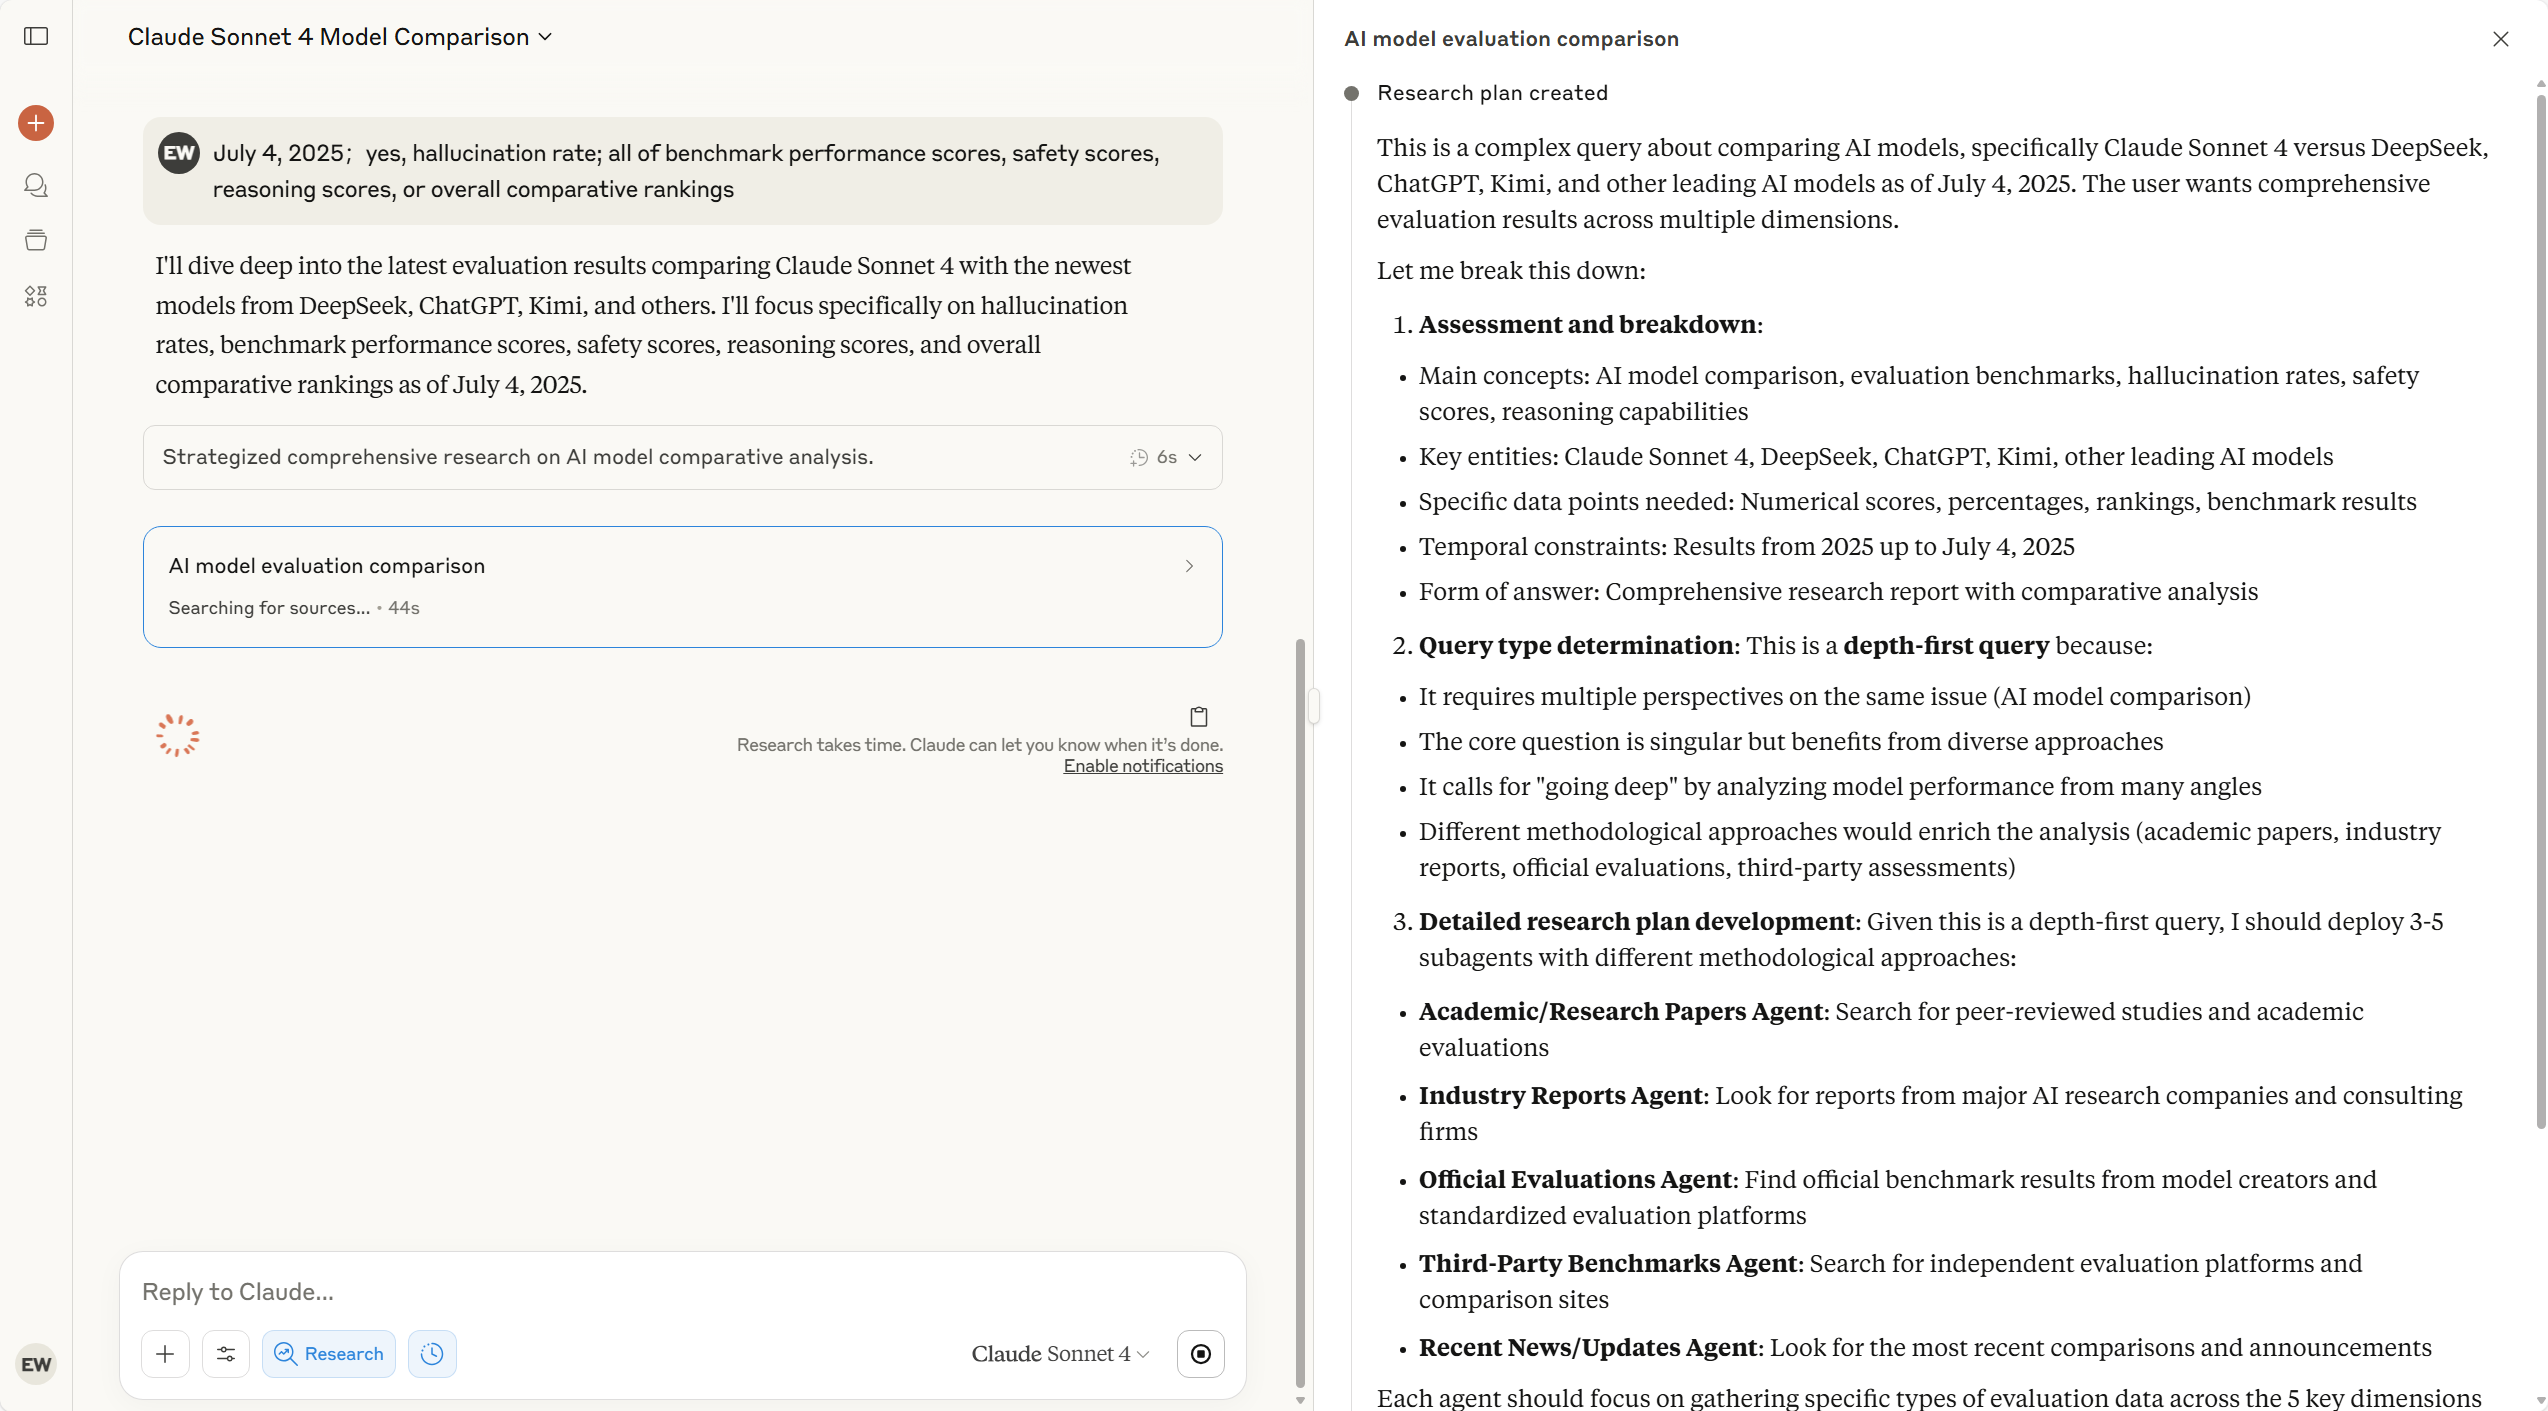Toggle extended thinking clock option
This screenshot has width=2548, height=1411.
tap(432, 1353)
